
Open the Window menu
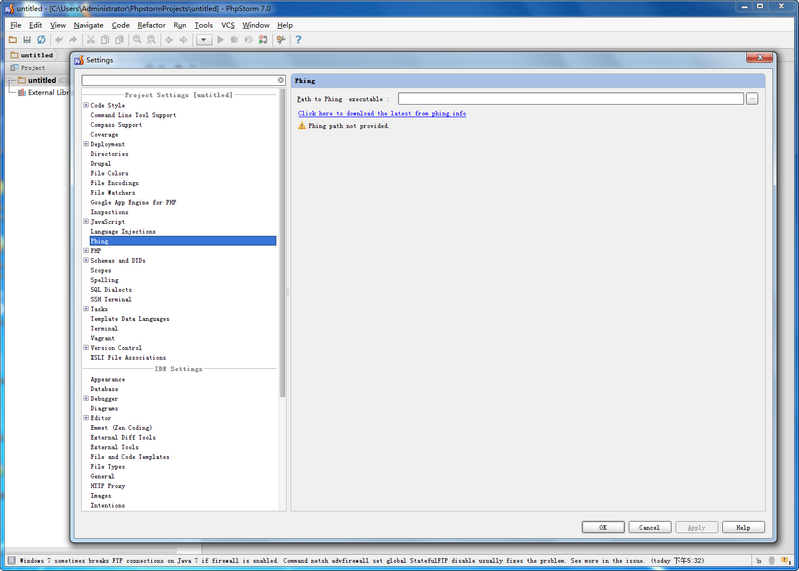(256, 25)
